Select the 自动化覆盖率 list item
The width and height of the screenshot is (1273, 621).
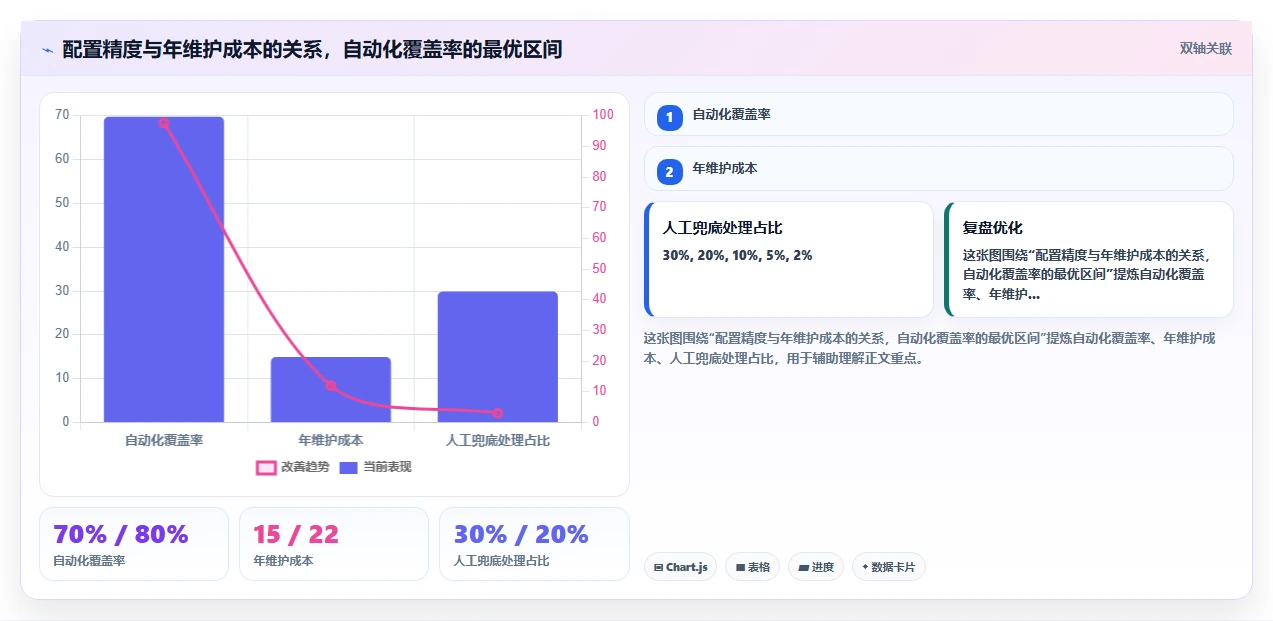coord(938,114)
